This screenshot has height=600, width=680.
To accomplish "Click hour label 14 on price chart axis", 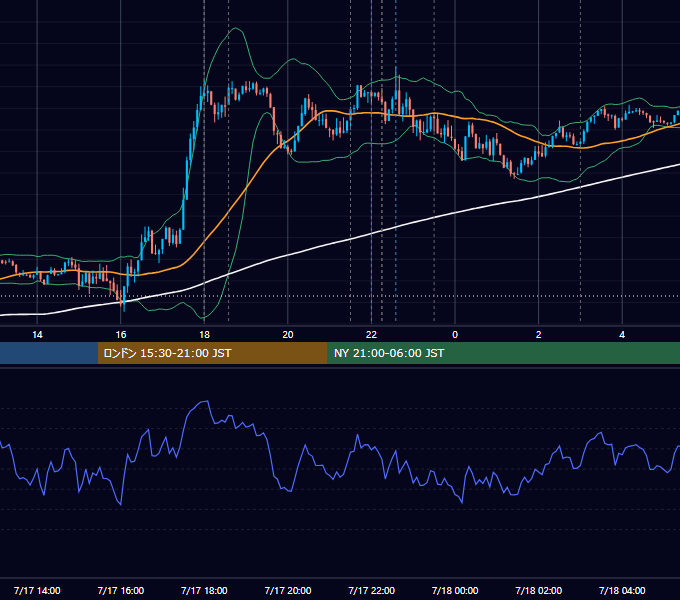I will pyautogui.click(x=37, y=335).
